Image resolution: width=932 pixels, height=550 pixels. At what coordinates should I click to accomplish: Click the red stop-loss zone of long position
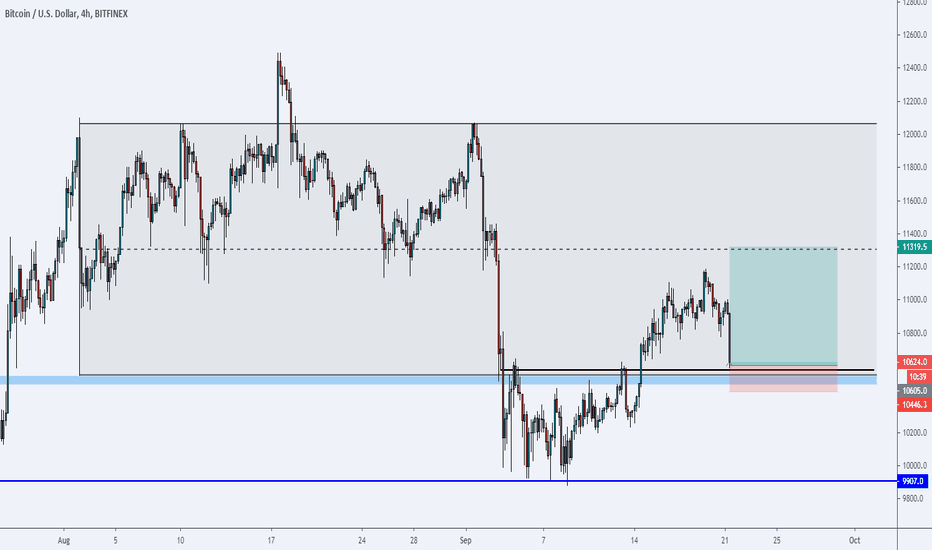click(783, 379)
